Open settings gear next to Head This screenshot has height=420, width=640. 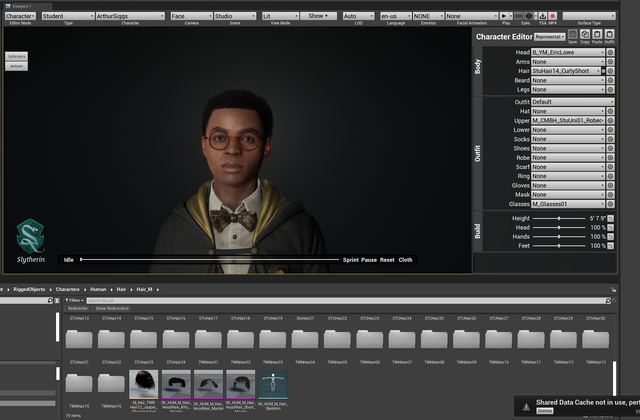pyautogui.click(x=610, y=52)
